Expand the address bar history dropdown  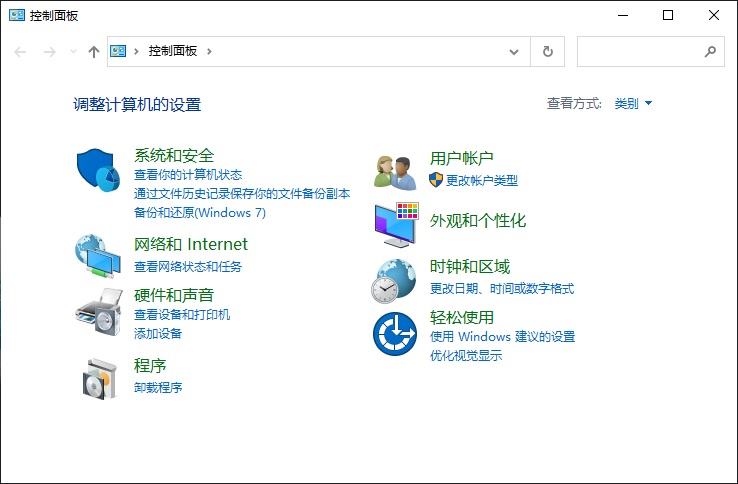(x=514, y=52)
